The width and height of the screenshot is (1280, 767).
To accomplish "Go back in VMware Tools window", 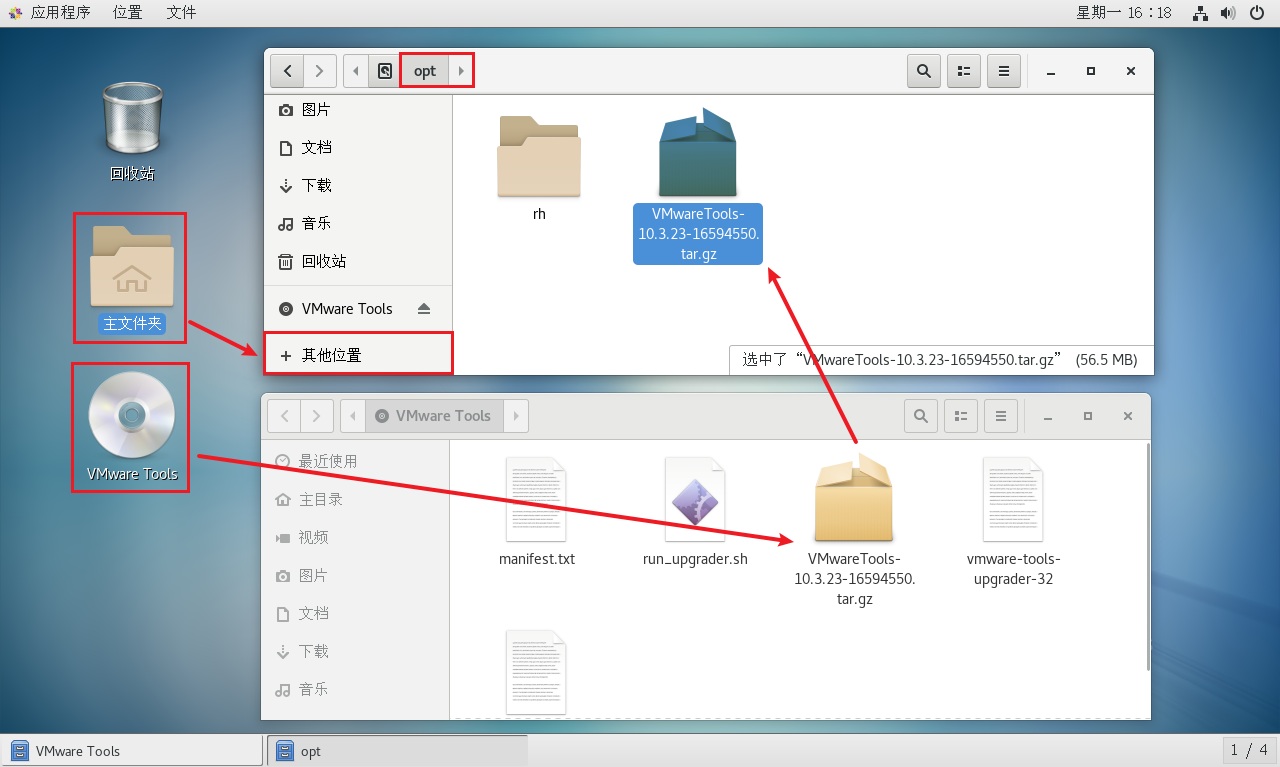I will coord(284,416).
